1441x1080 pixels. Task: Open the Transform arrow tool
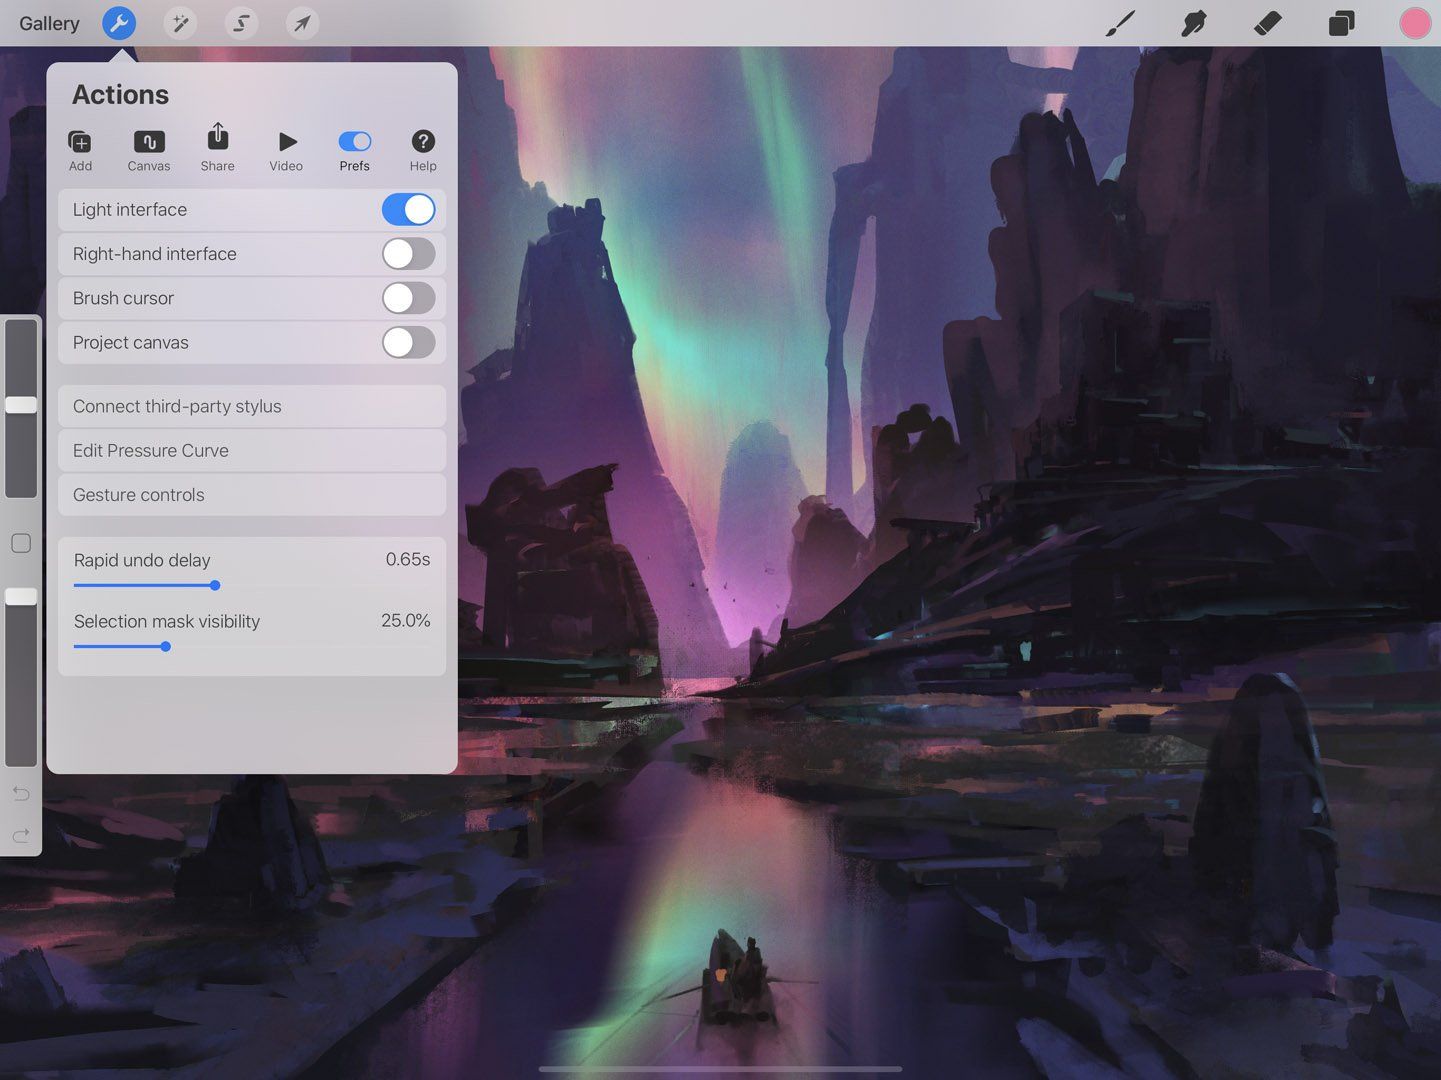pyautogui.click(x=302, y=23)
